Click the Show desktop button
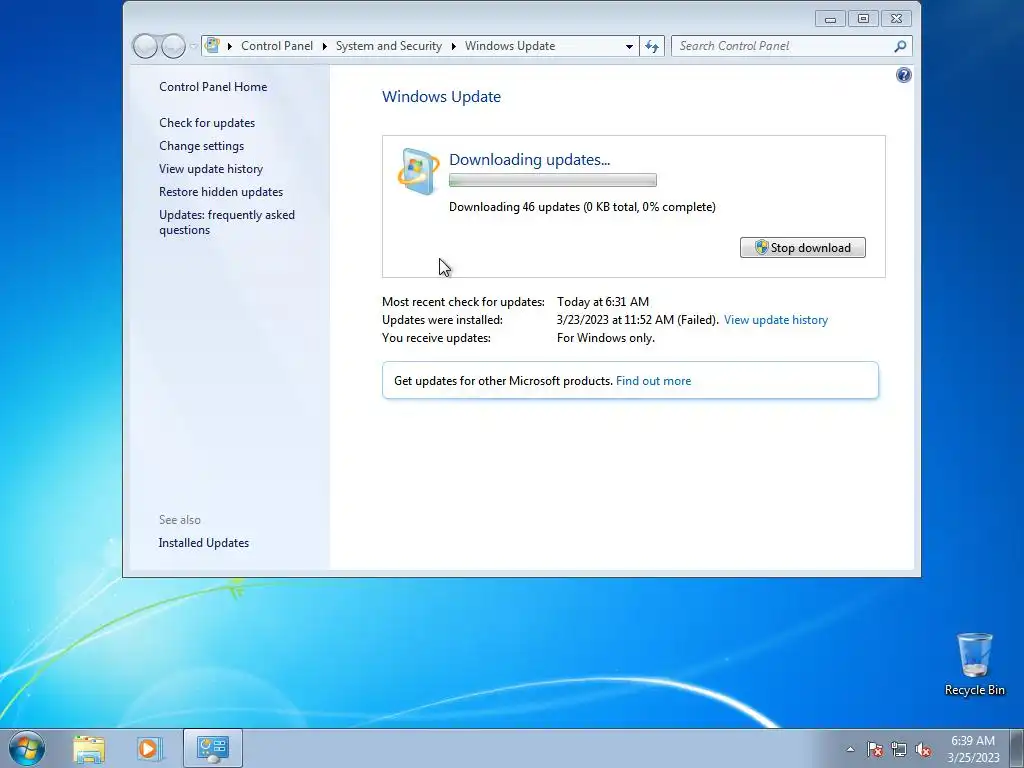This screenshot has height=768, width=1024. pos(1017,748)
